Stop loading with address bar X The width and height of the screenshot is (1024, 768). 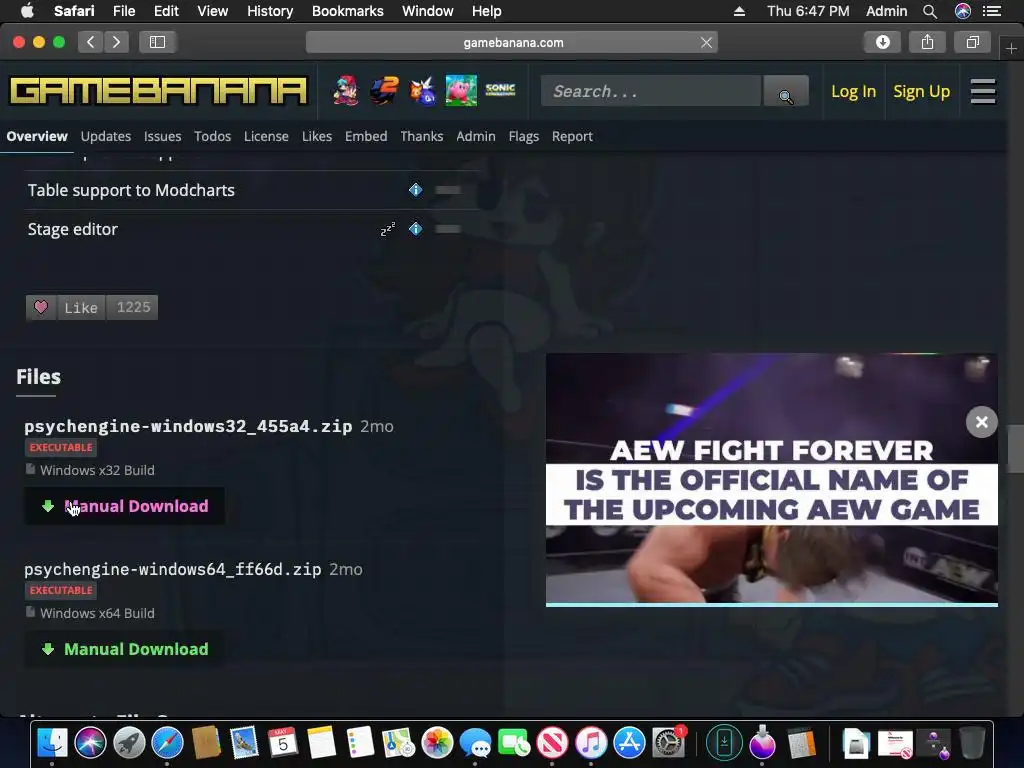point(706,42)
